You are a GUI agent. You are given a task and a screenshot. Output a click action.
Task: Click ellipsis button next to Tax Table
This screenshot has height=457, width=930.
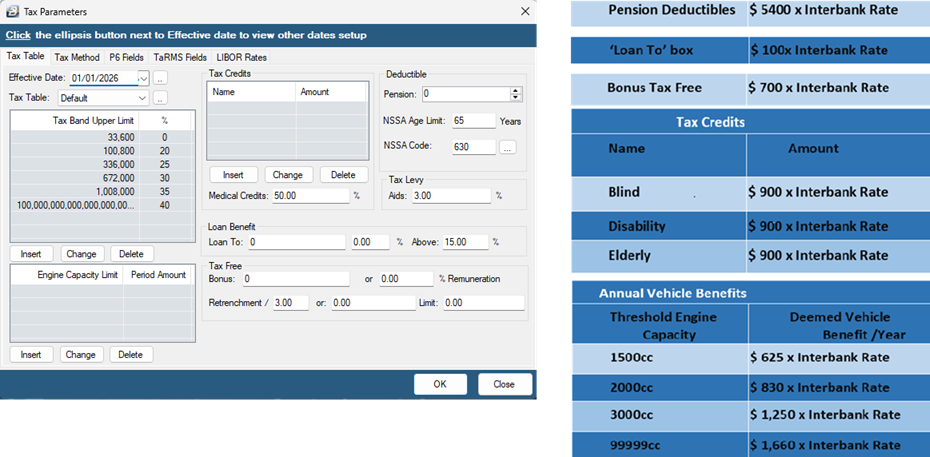161,98
